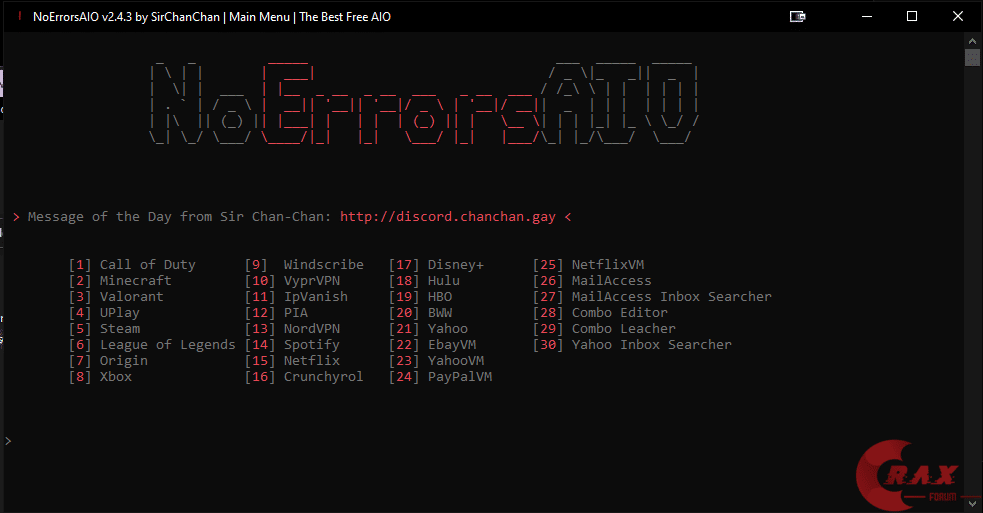Select the '[8] Xbox' entry
Screen dimensions: 983x513
100,377
